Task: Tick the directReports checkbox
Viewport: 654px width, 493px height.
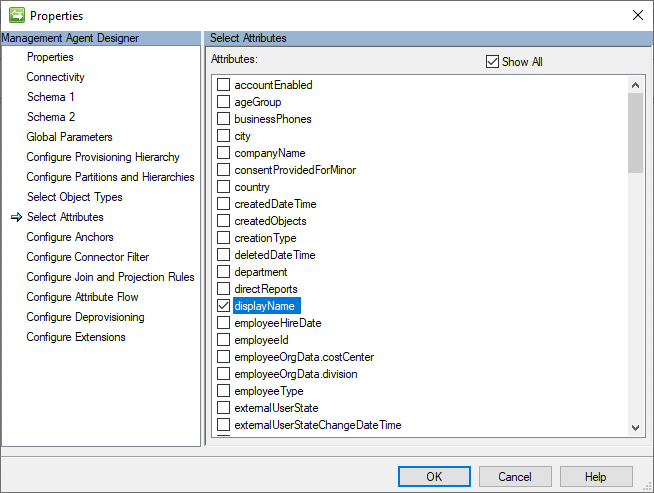Action: [x=224, y=289]
